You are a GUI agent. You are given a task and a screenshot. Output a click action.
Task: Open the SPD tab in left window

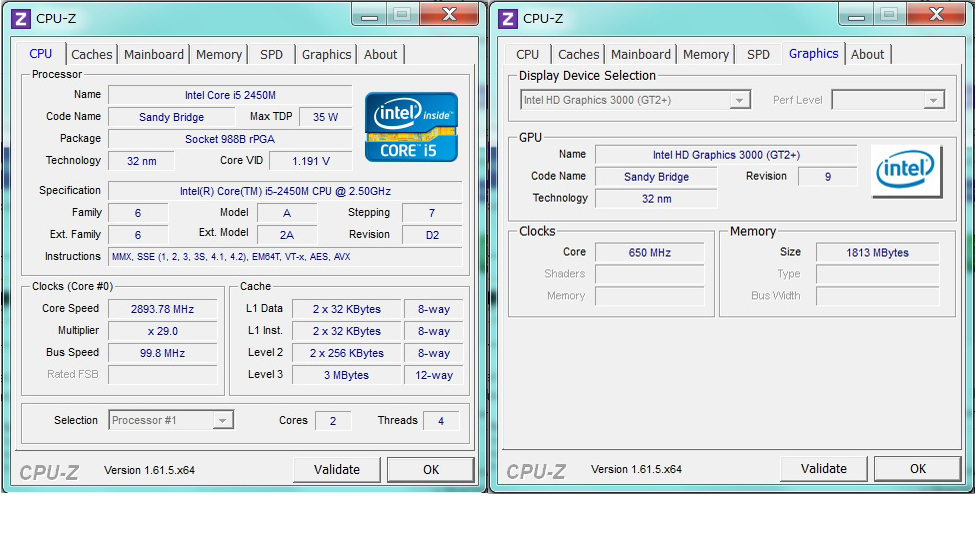pos(271,55)
